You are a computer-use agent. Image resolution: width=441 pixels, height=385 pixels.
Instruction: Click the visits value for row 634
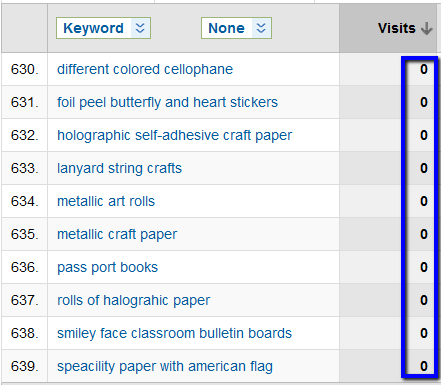pos(423,201)
